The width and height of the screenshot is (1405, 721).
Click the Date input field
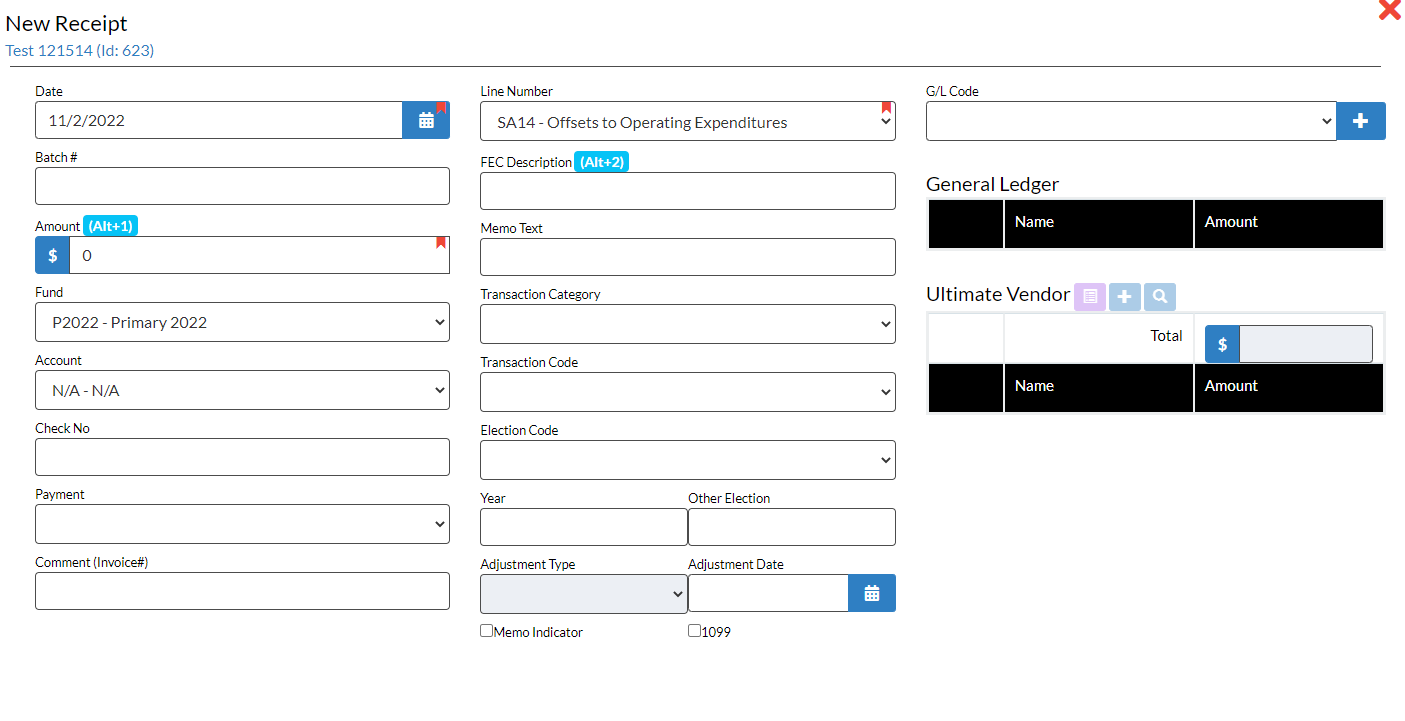pyautogui.click(x=219, y=120)
